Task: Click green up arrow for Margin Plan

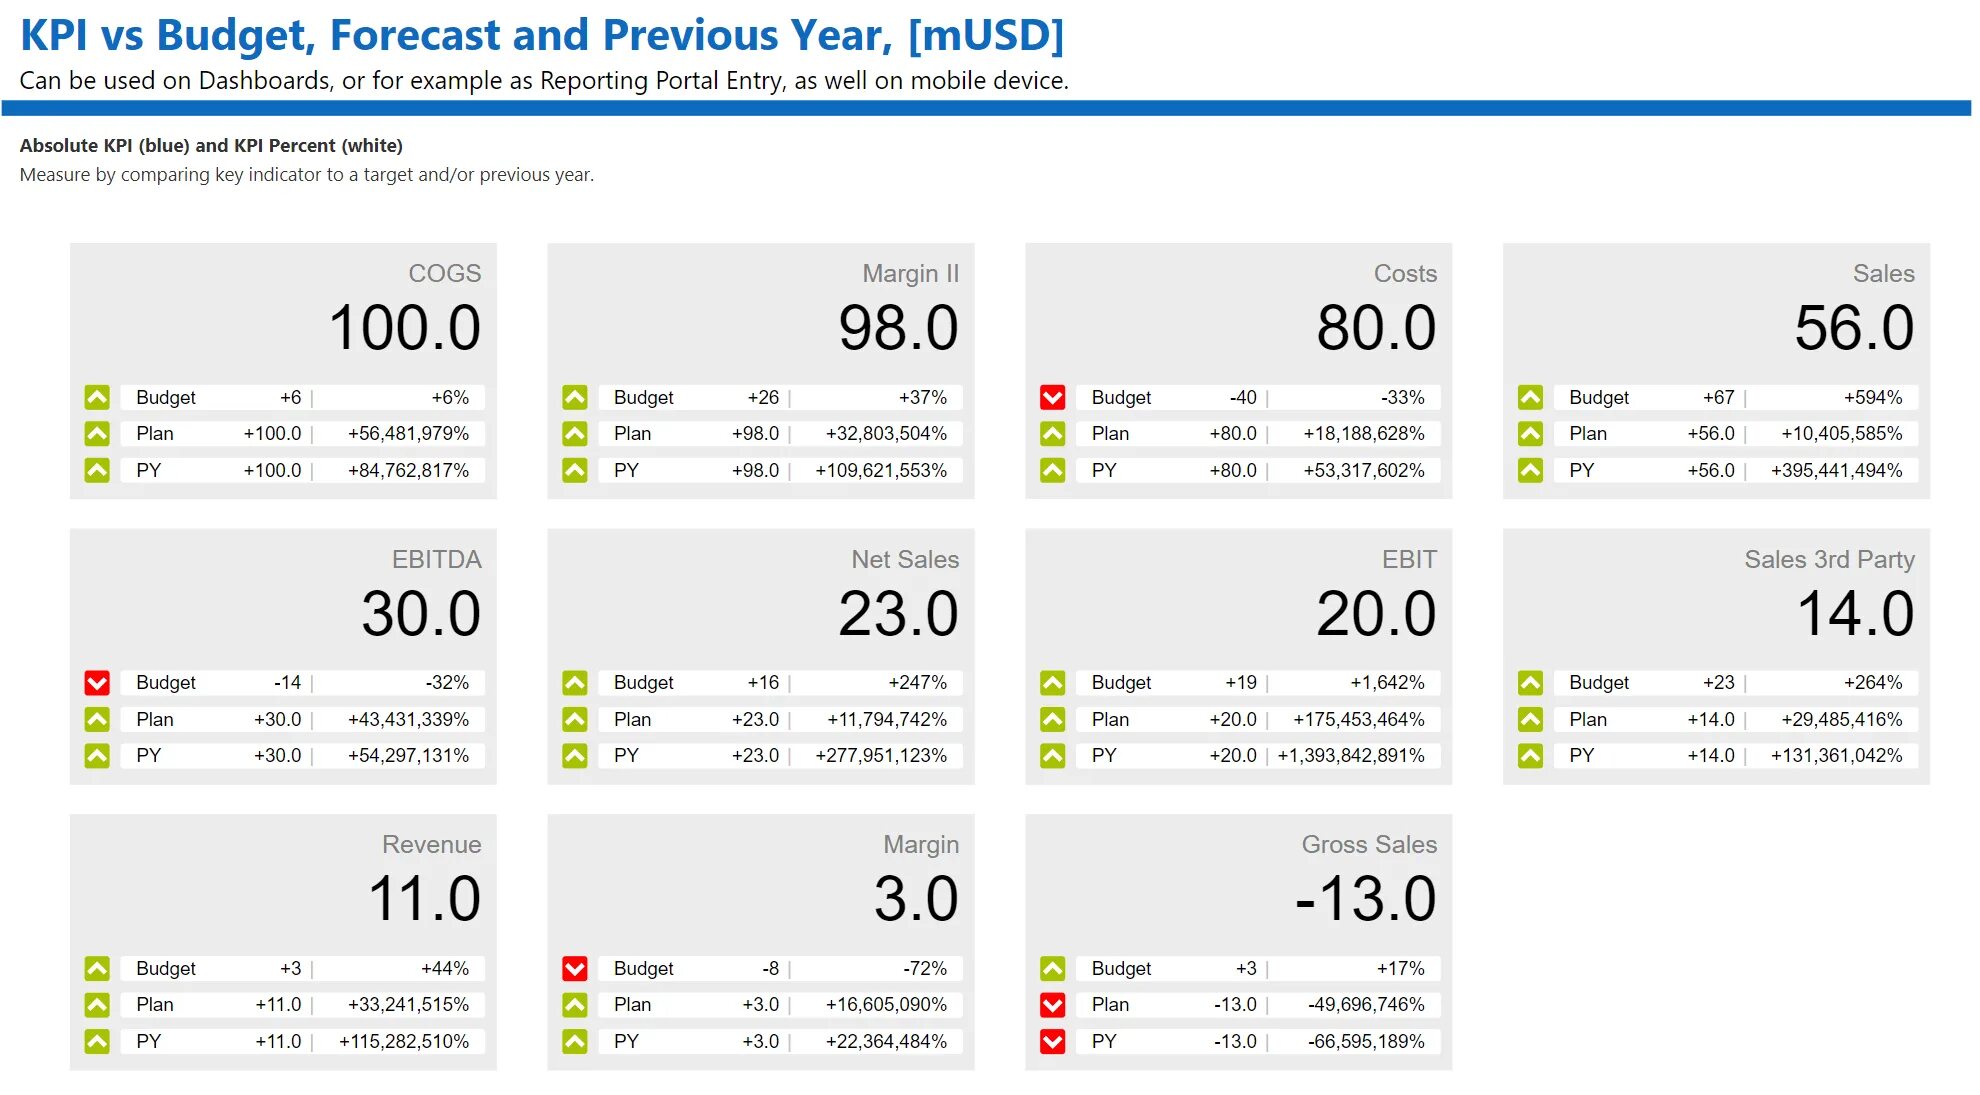Action: [x=575, y=1005]
